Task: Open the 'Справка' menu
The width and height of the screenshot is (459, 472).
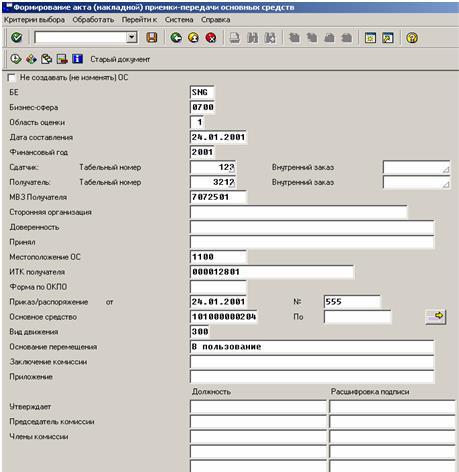Action: (x=215, y=20)
